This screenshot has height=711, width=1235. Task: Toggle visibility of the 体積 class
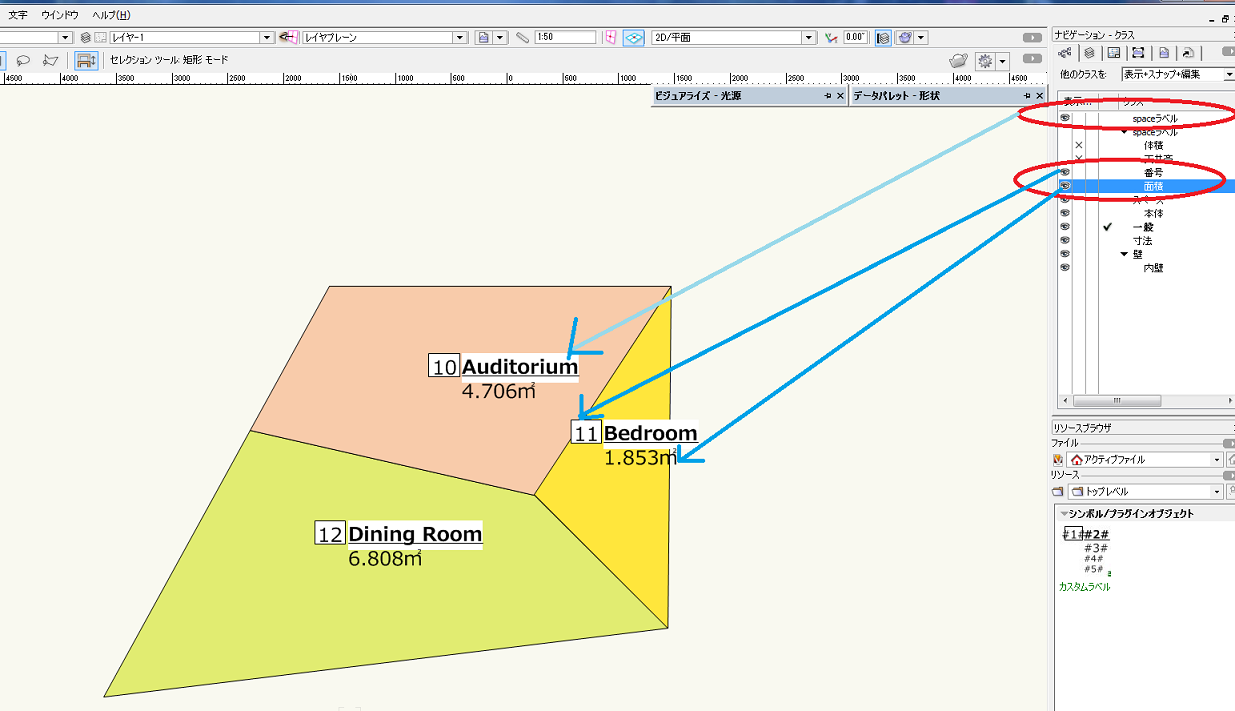tap(1078, 145)
